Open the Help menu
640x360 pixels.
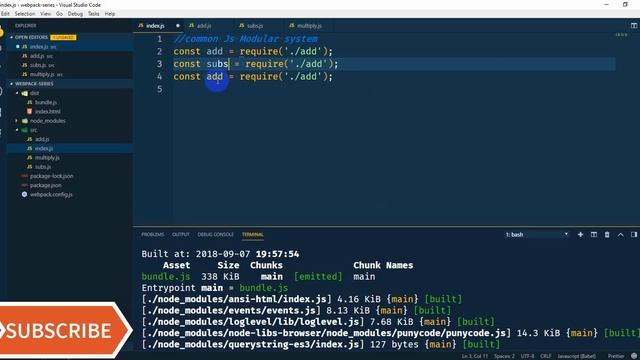click(x=110, y=14)
